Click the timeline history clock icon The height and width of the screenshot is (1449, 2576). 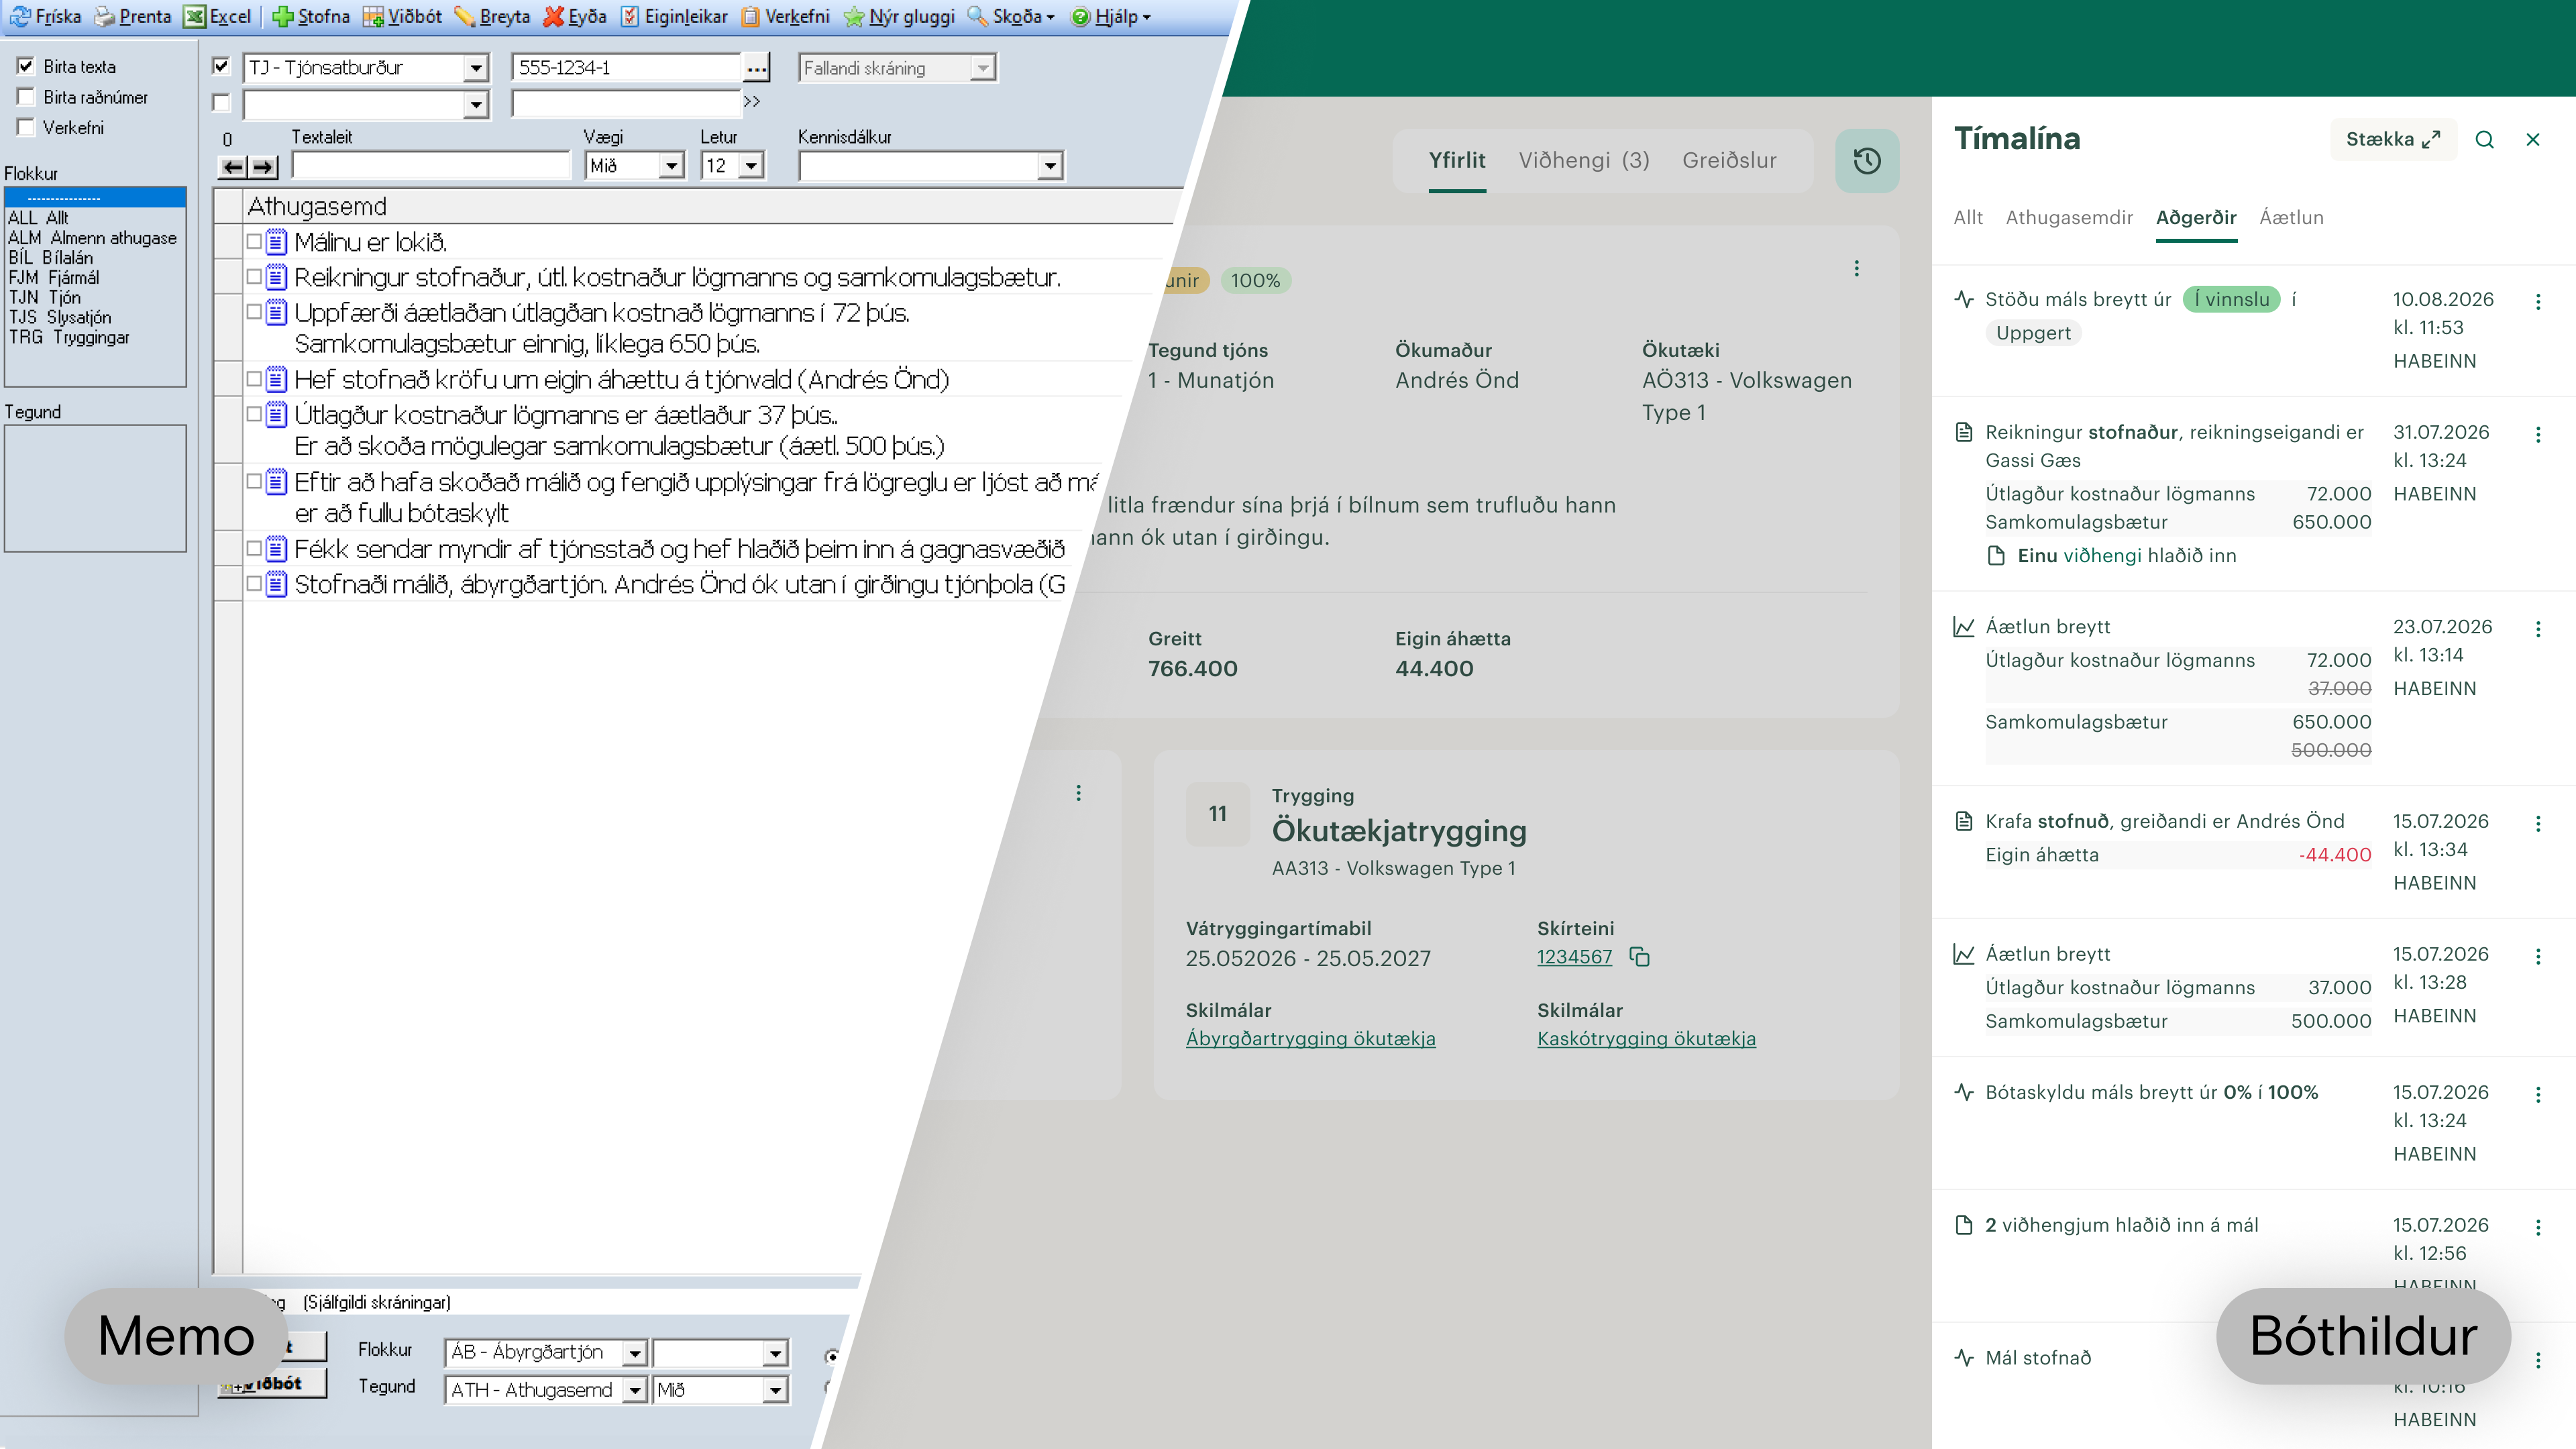click(x=1867, y=160)
